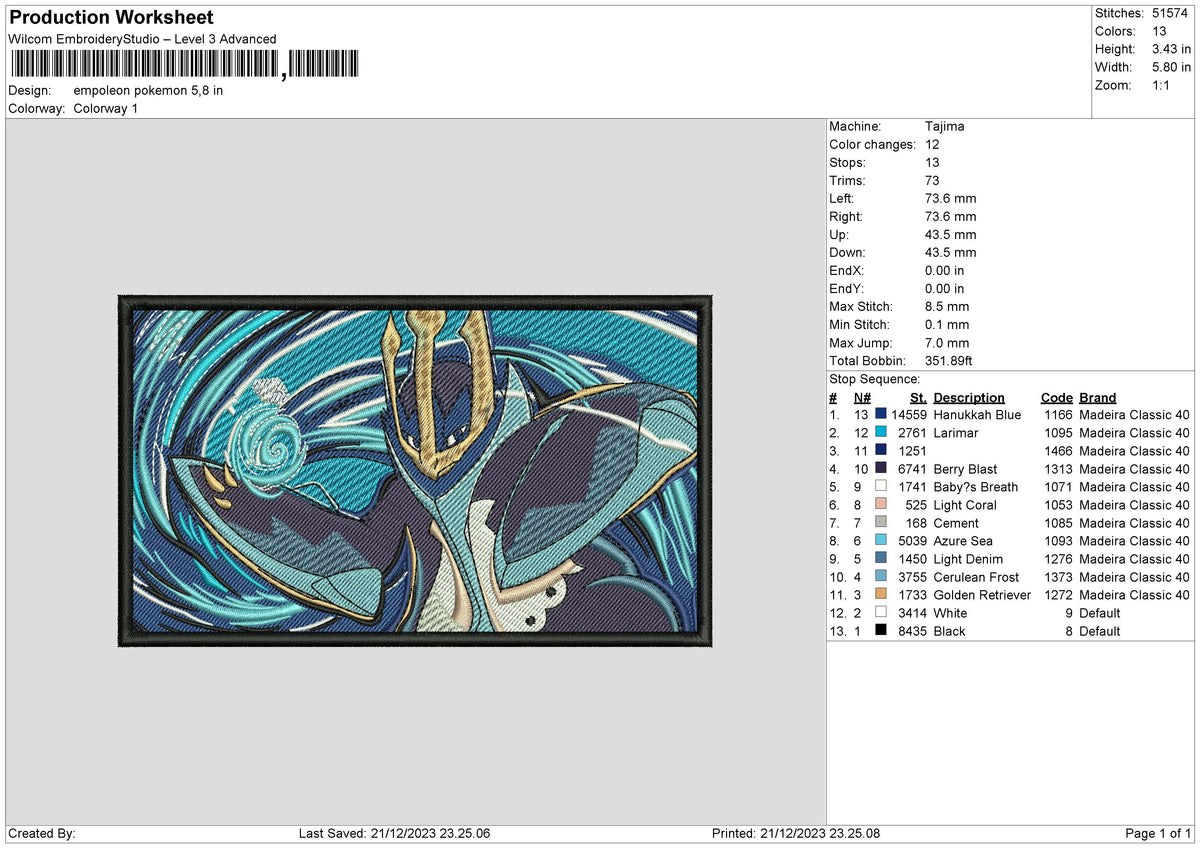Click the Colorway 1 value

coord(105,108)
